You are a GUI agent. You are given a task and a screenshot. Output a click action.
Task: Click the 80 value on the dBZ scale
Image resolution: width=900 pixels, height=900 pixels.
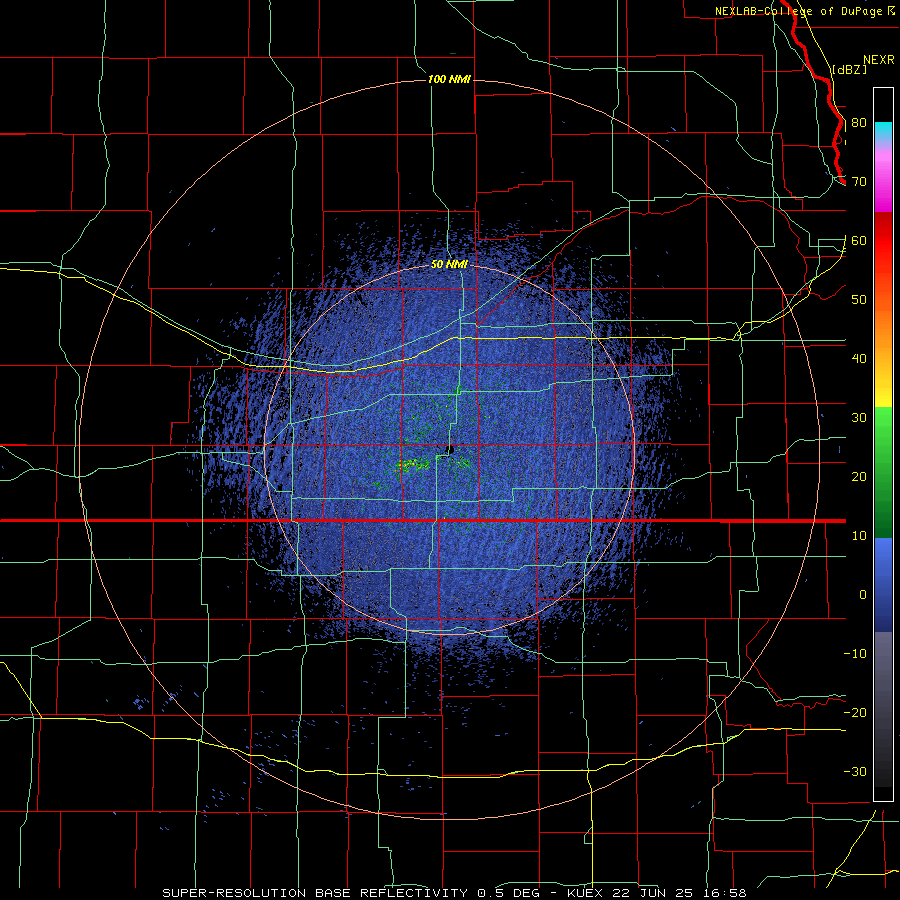(859, 123)
